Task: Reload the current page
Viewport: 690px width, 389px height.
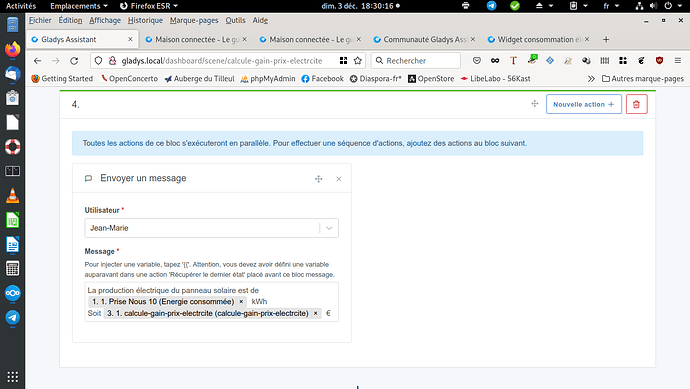Action: tap(74, 61)
